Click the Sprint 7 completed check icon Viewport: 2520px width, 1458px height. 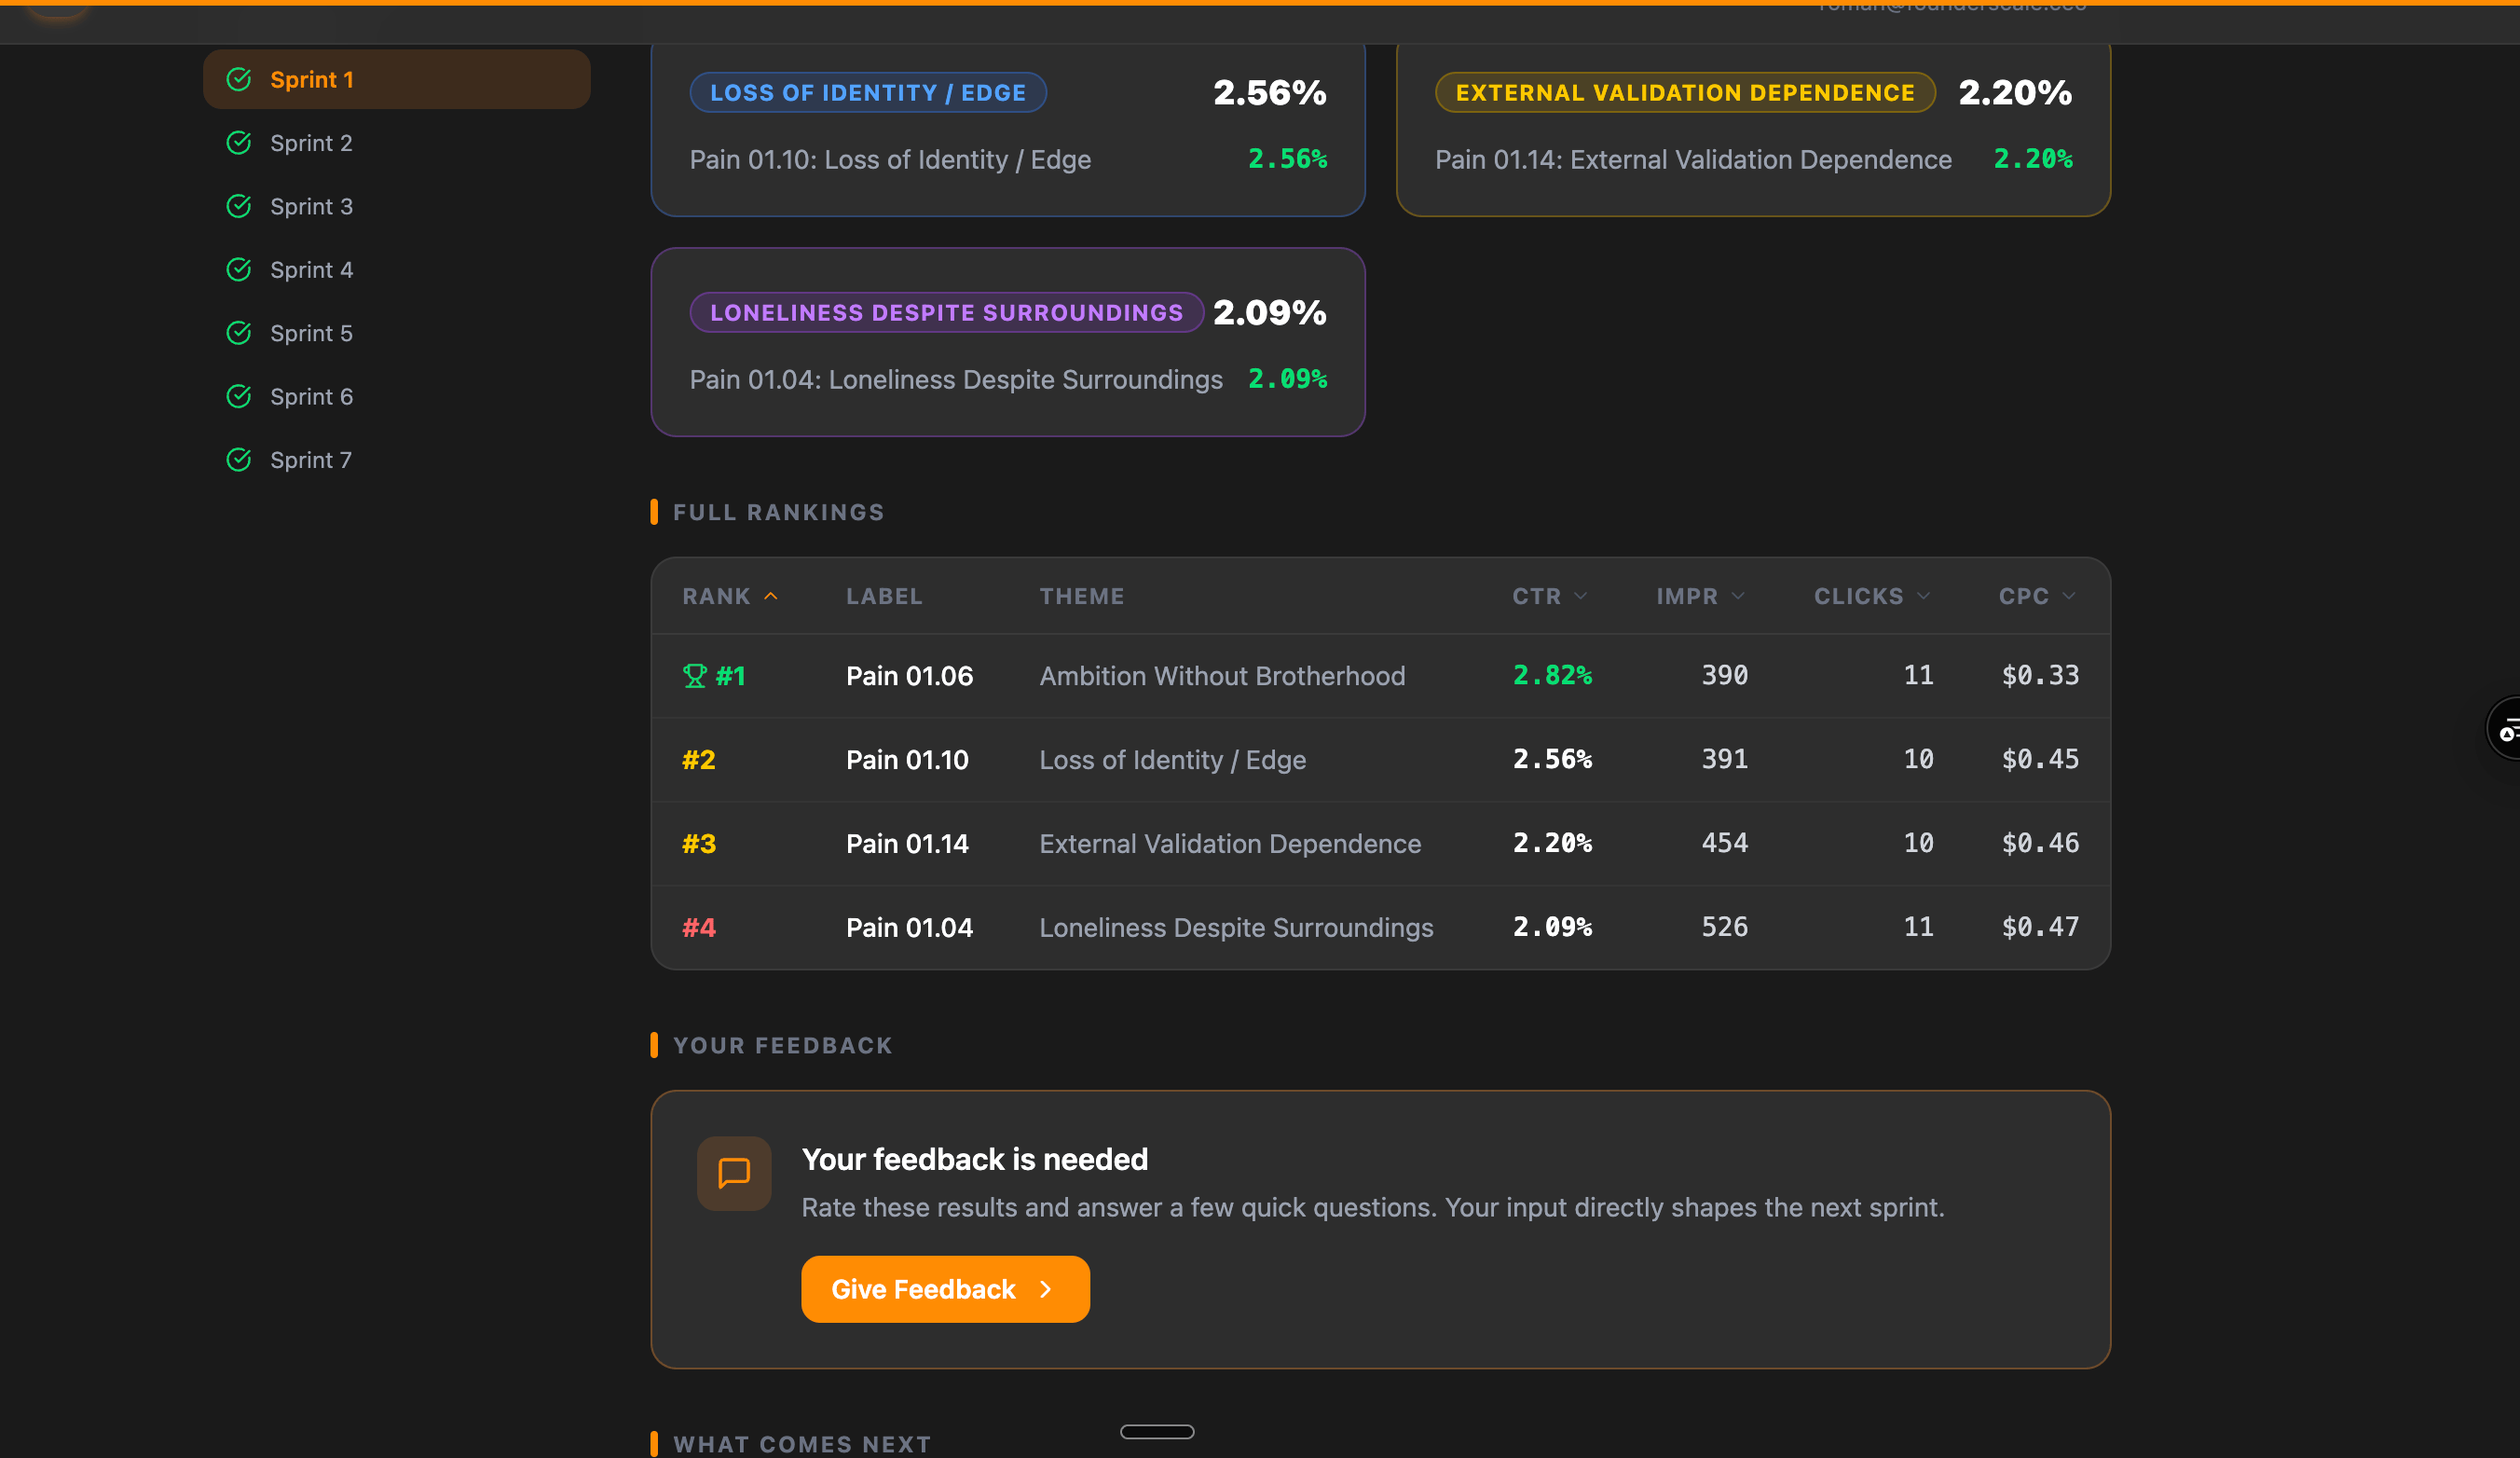[238, 460]
